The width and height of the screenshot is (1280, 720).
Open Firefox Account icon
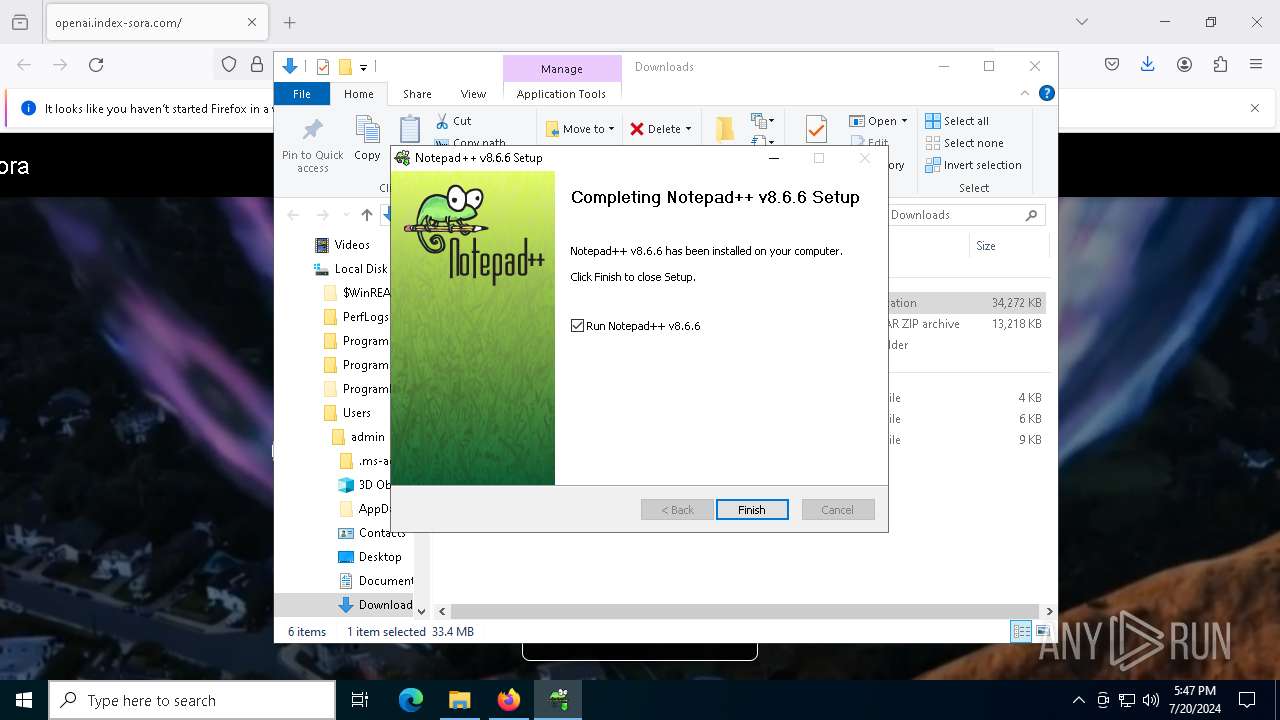pos(1184,65)
